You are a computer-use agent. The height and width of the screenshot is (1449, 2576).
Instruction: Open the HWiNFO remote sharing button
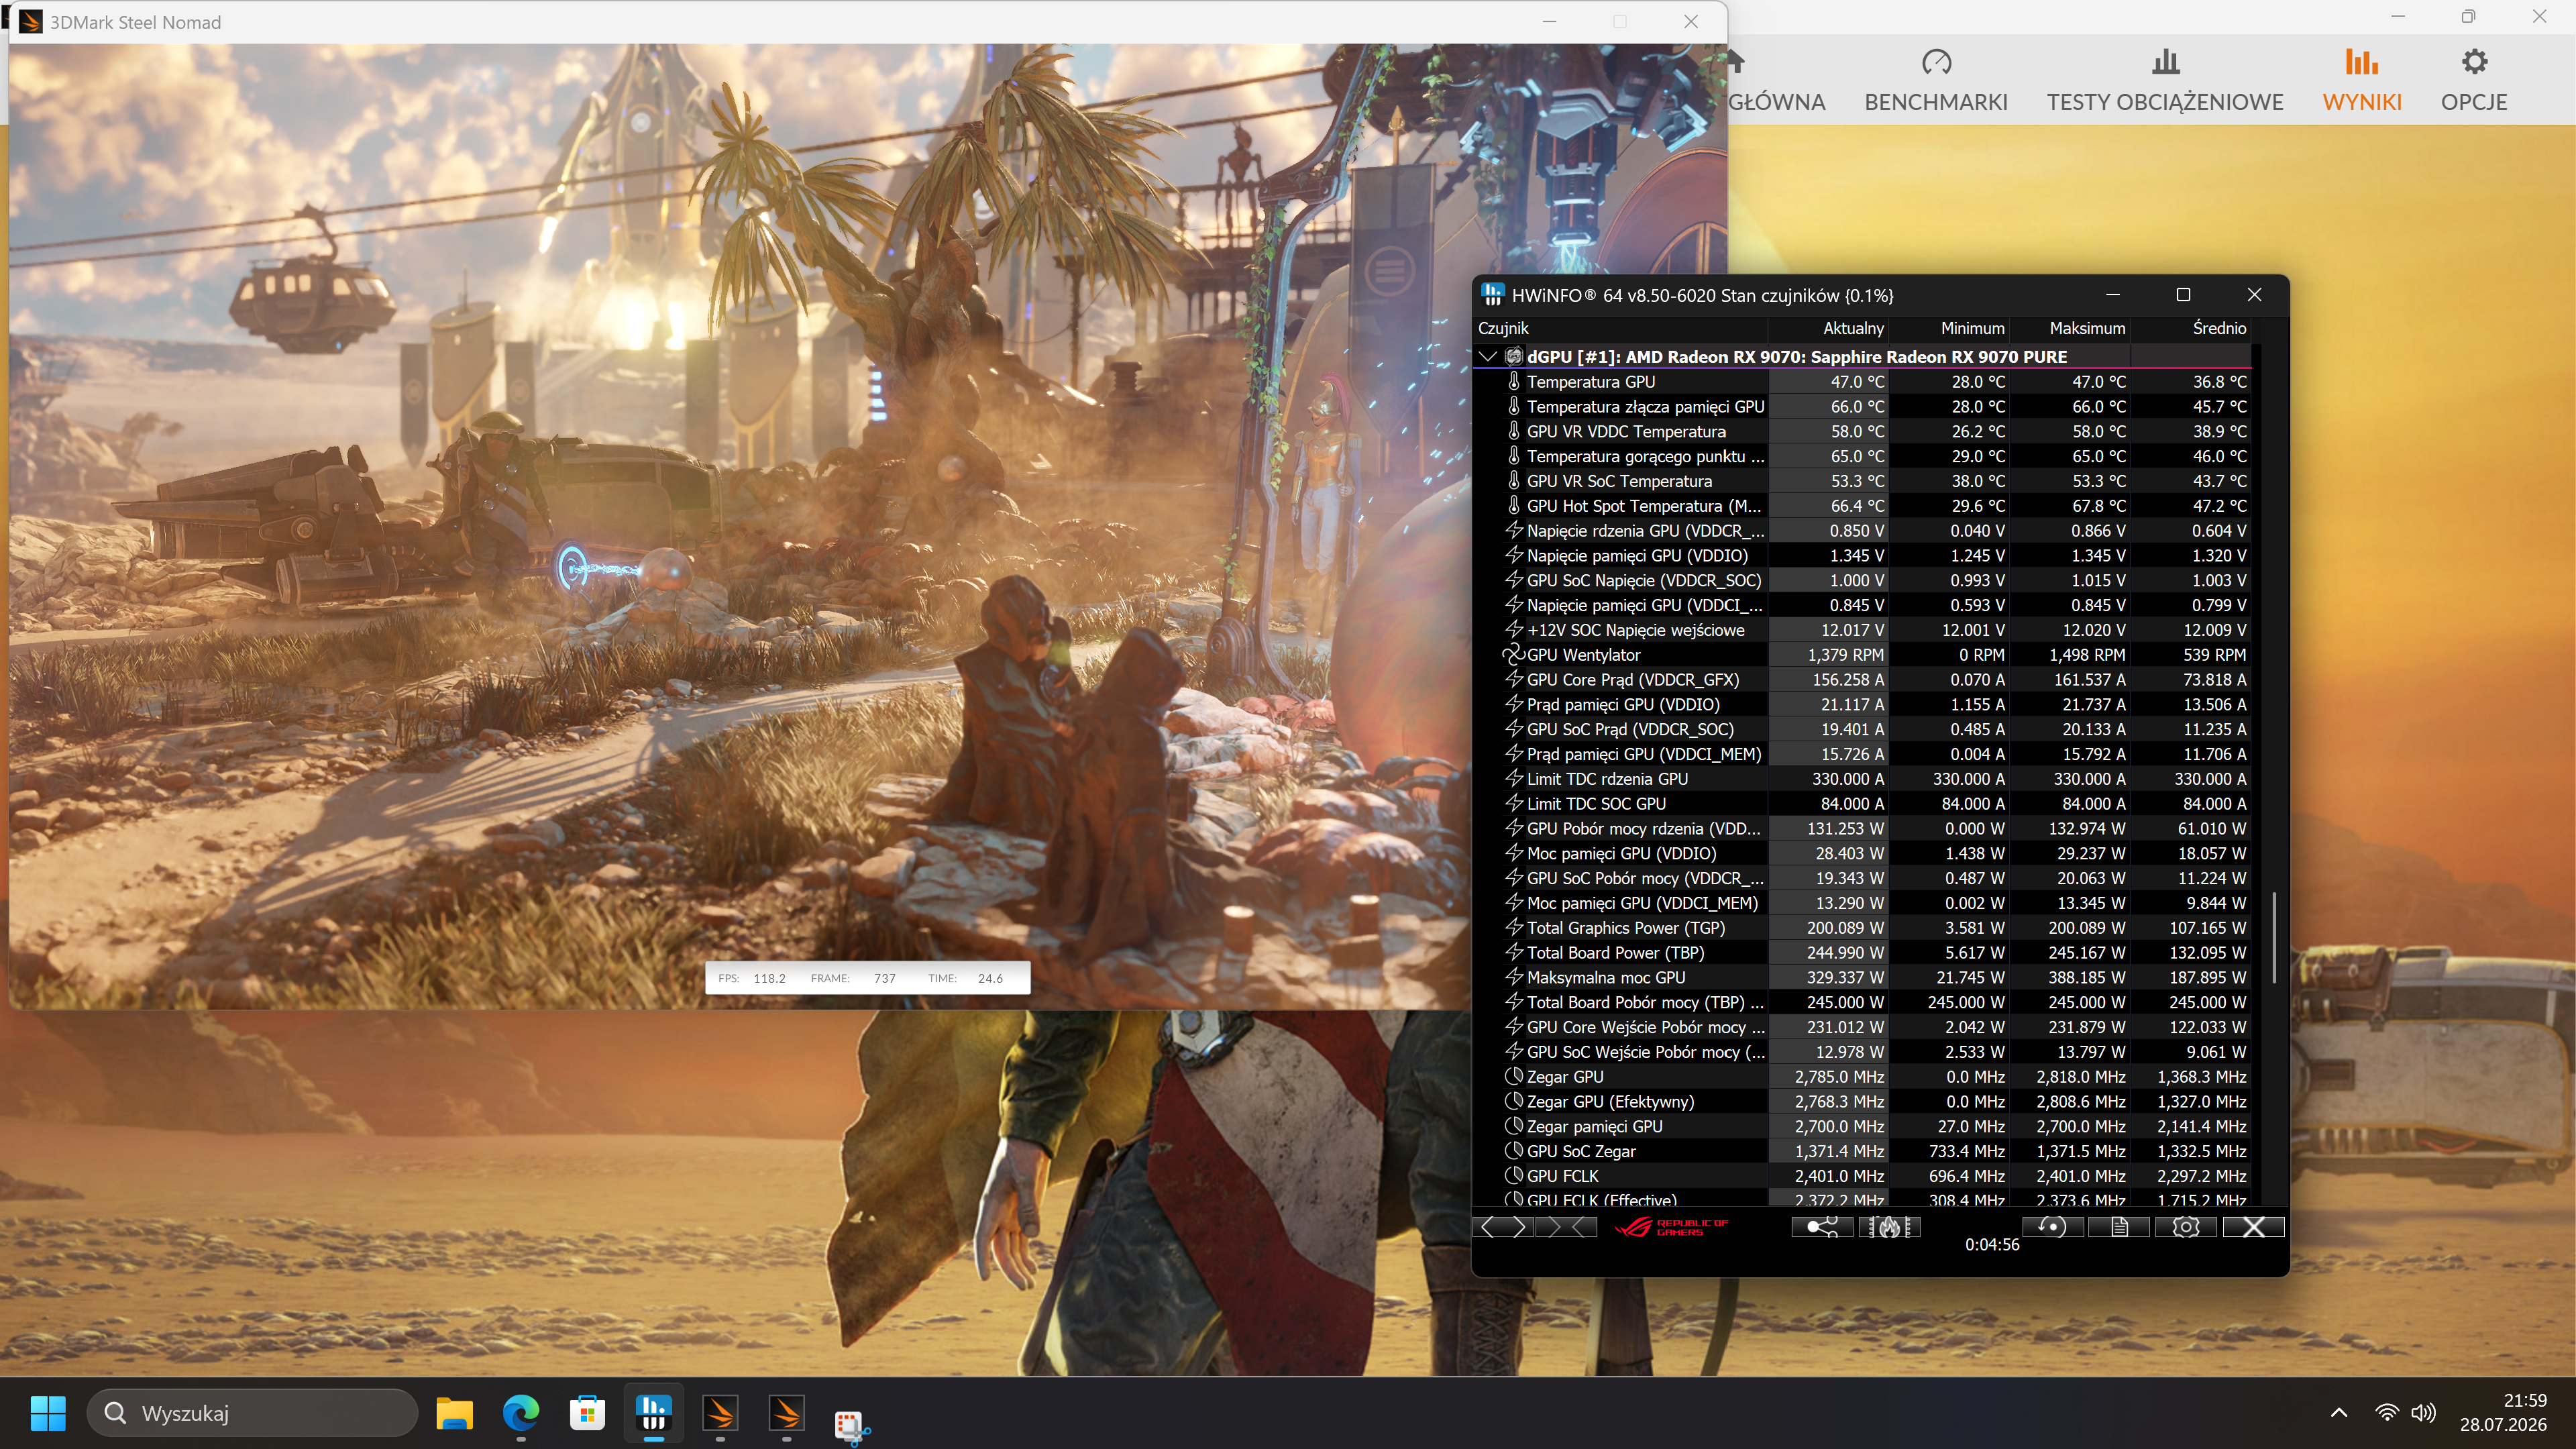tap(1821, 1227)
